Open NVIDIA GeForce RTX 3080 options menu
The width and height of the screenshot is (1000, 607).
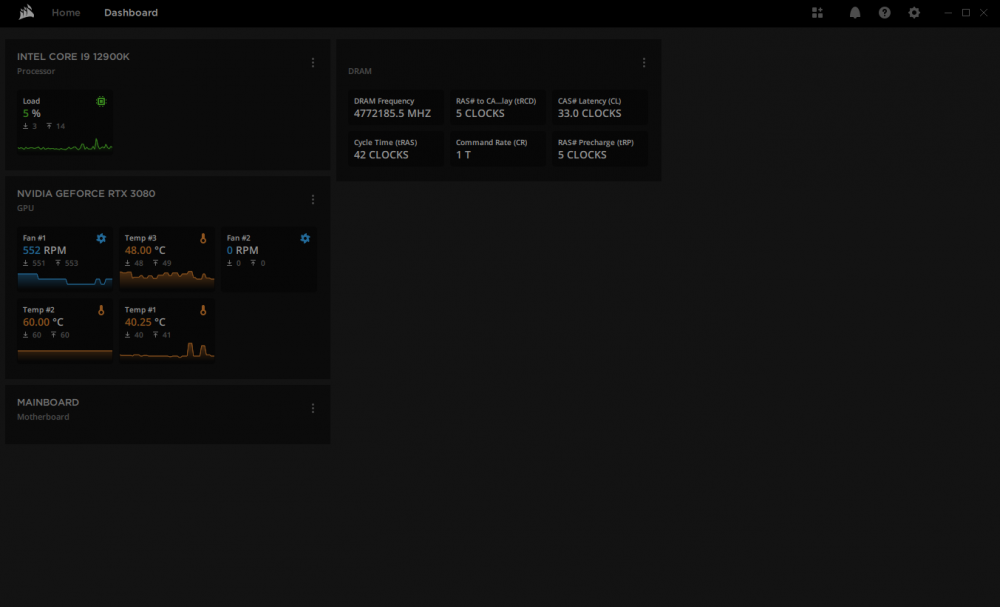pos(312,200)
